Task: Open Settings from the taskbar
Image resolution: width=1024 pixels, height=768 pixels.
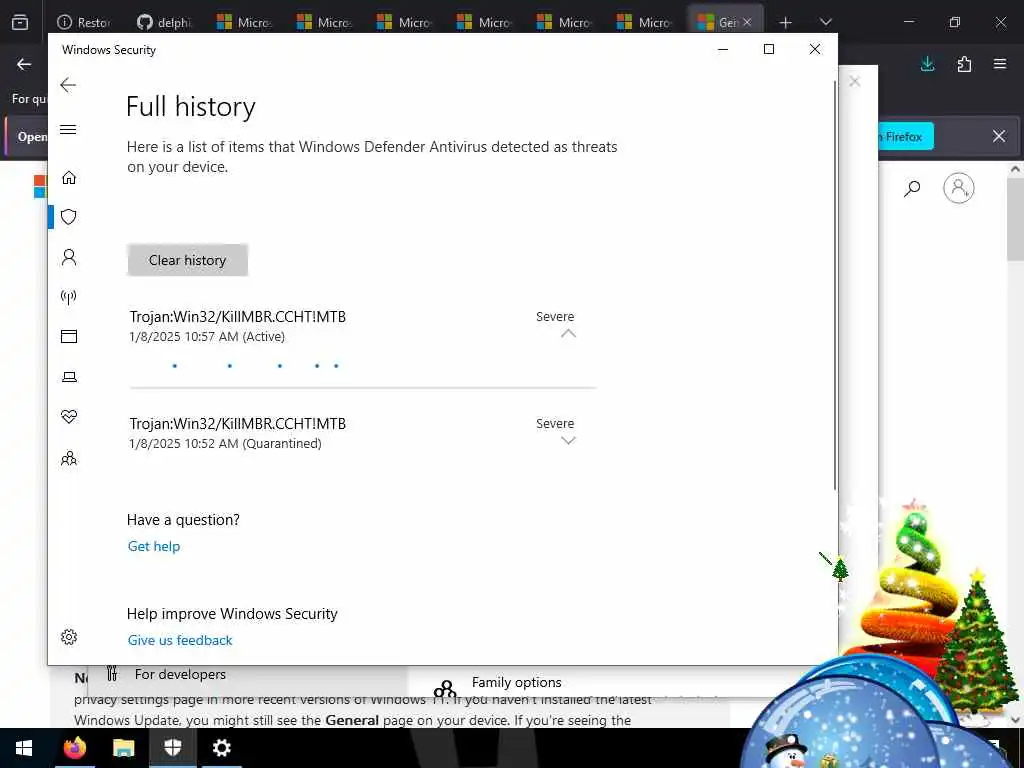Action: point(221,748)
